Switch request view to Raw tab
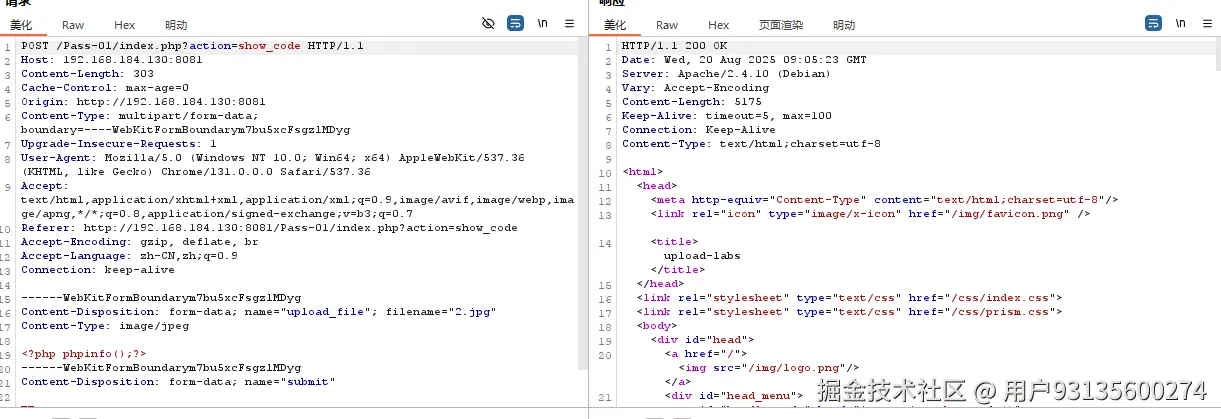Viewport: 1221px width, 419px height. coord(73,25)
